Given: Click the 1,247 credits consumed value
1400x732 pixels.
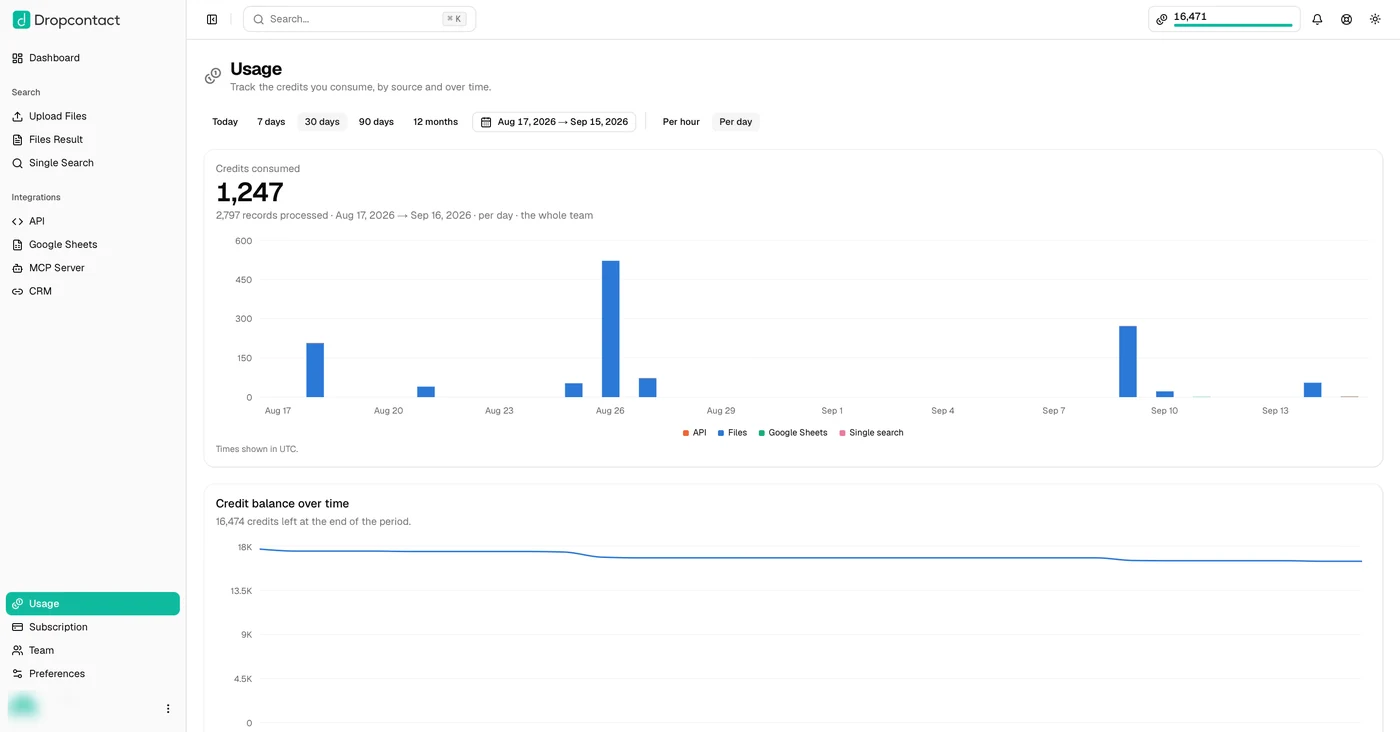Looking at the screenshot, I should click(250, 192).
